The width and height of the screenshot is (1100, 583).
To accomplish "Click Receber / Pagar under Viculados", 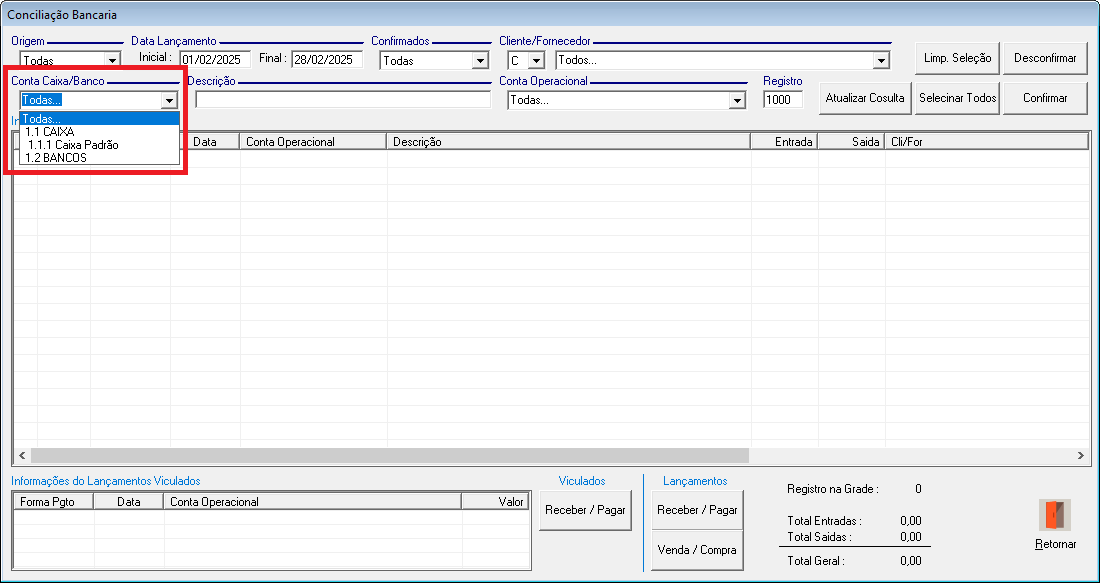I will pos(585,510).
